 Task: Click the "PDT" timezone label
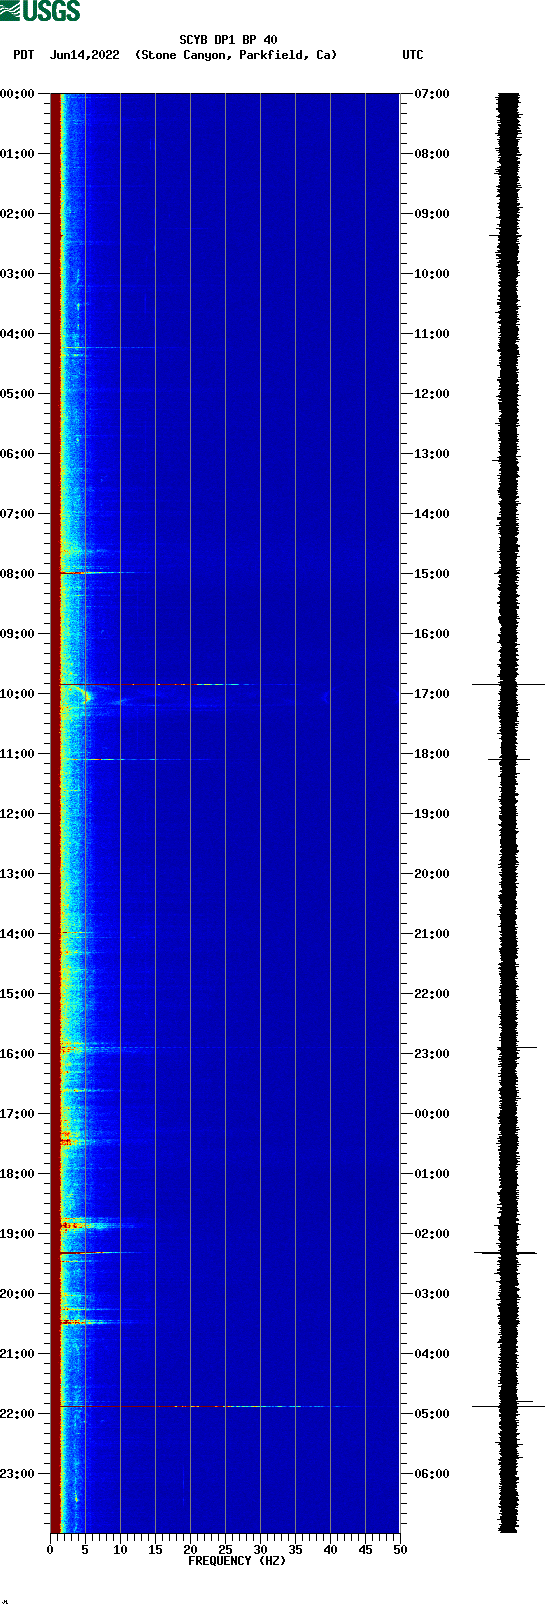pyautogui.click(x=23, y=55)
